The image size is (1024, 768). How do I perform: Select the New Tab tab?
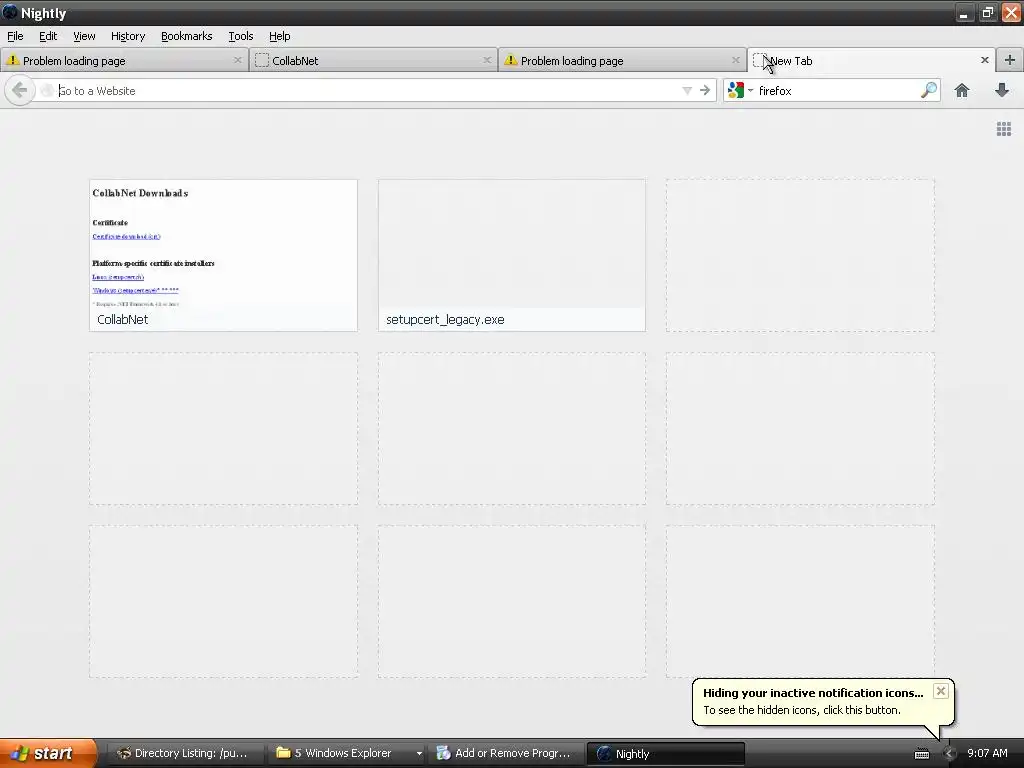[x=871, y=60]
